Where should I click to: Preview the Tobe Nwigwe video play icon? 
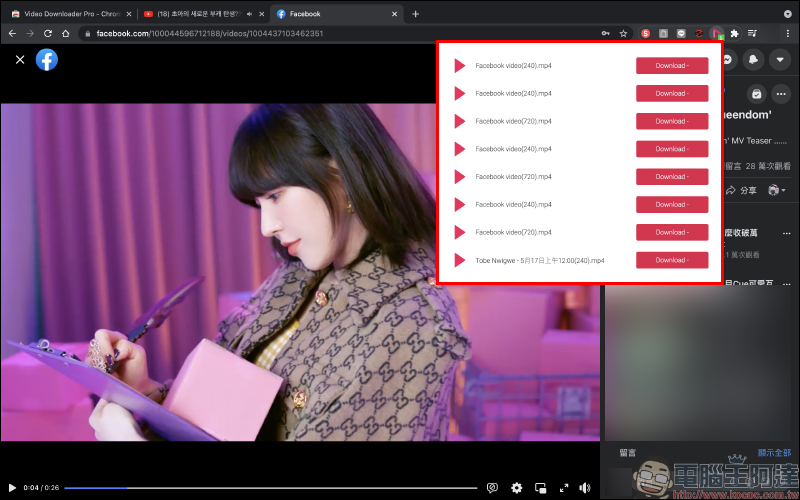coord(460,260)
